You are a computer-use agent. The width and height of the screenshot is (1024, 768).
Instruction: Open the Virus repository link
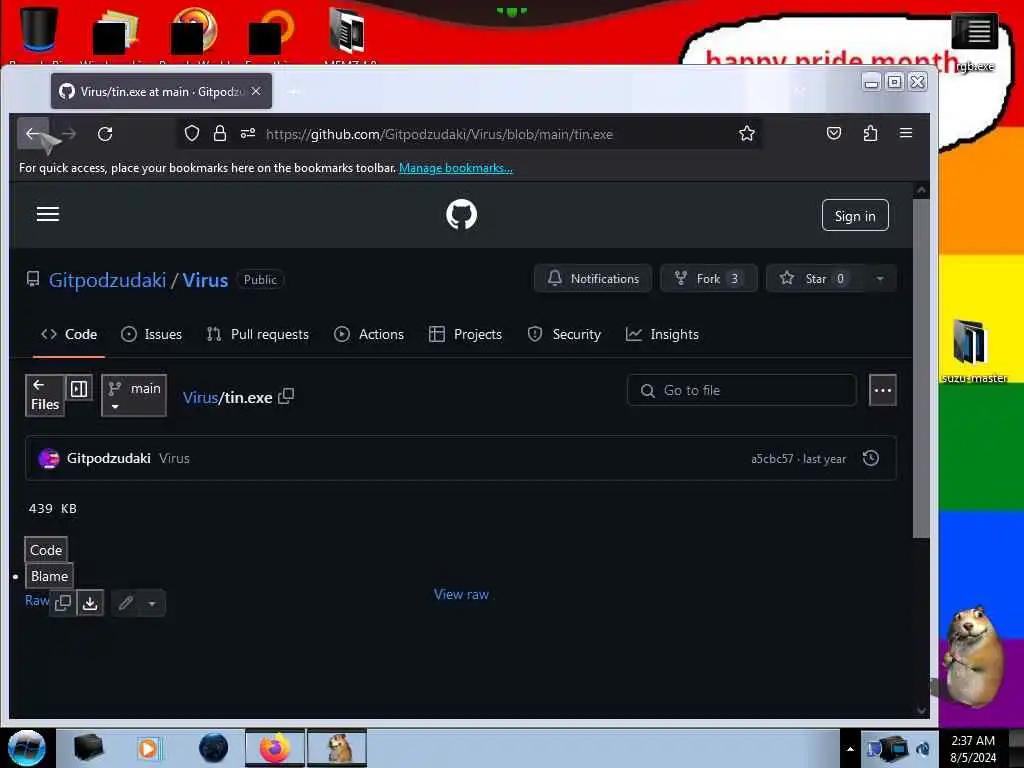click(x=205, y=280)
